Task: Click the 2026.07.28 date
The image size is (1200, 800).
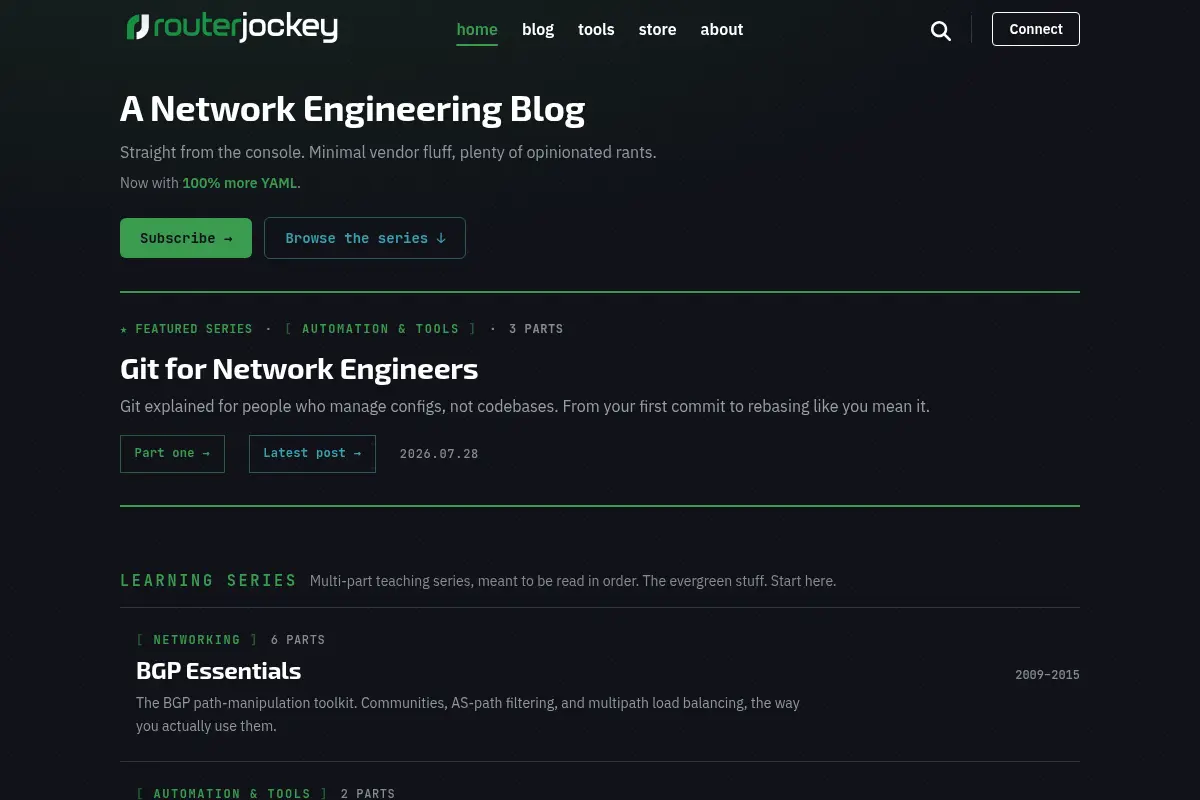Action: [x=439, y=454]
